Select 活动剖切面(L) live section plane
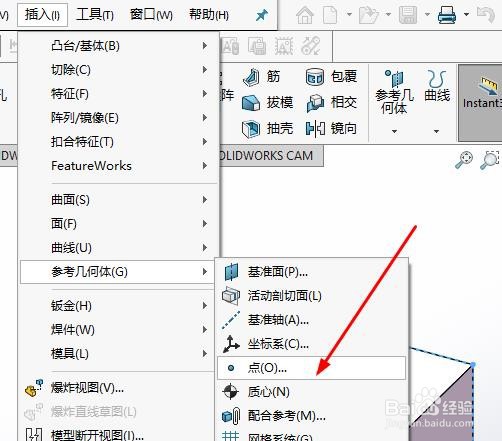 tap(311, 296)
